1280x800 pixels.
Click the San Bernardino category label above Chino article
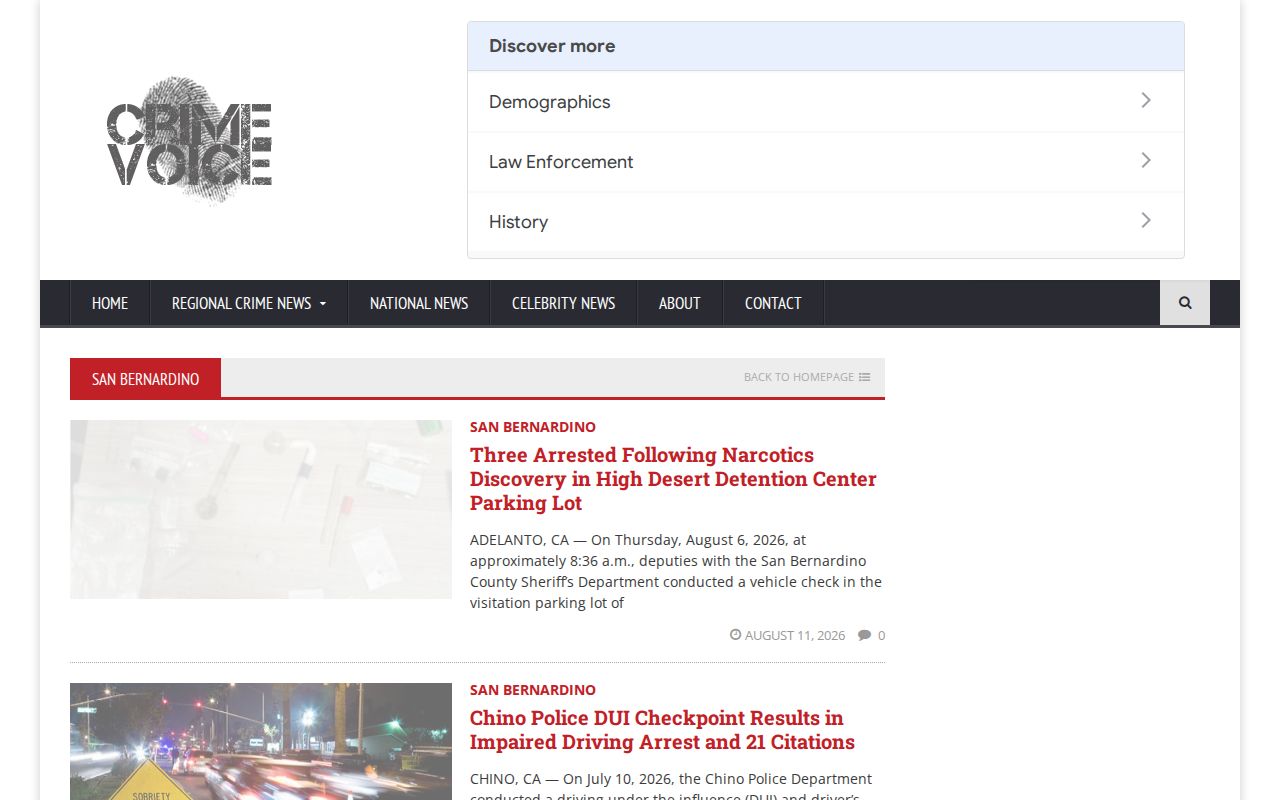533,690
